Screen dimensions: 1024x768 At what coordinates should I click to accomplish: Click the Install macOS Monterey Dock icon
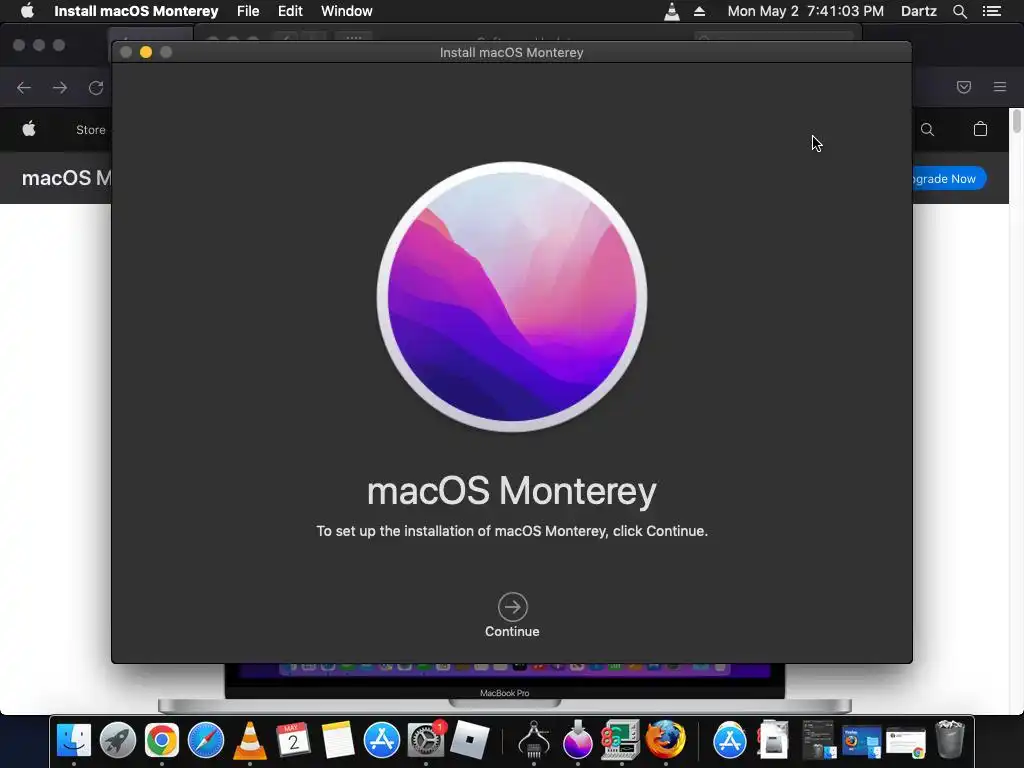[577, 740]
